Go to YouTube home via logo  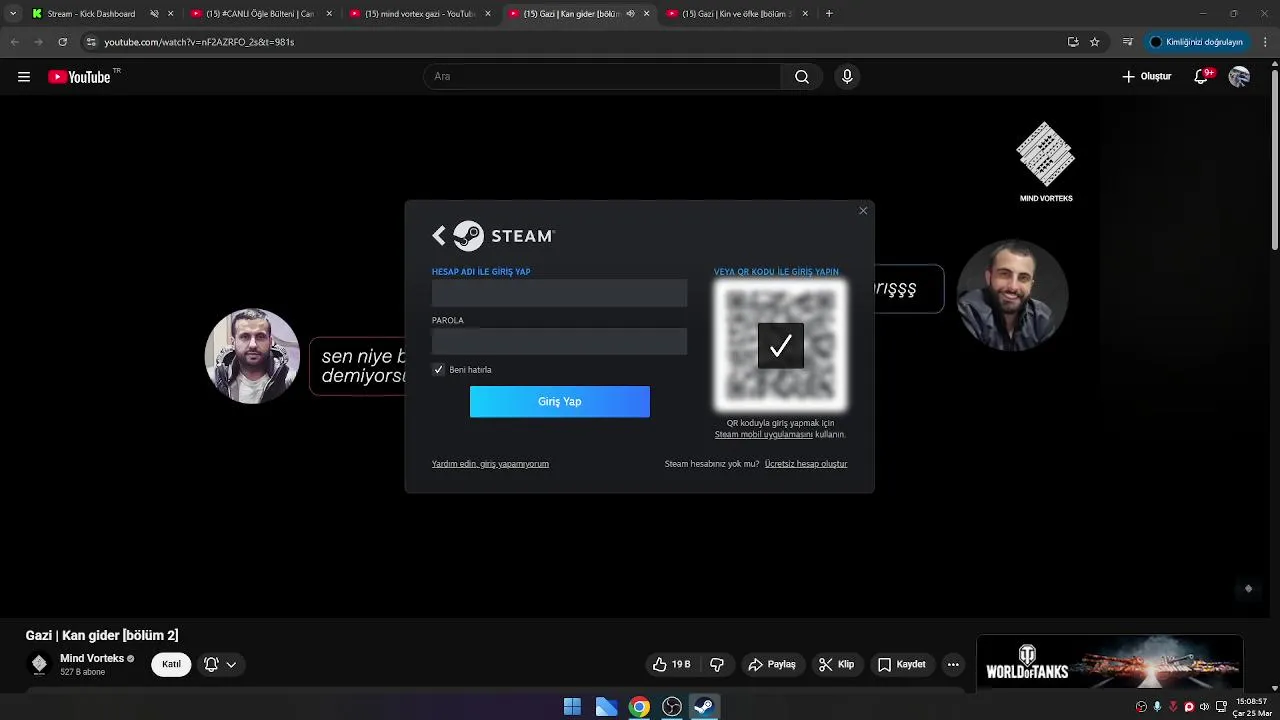(80, 77)
